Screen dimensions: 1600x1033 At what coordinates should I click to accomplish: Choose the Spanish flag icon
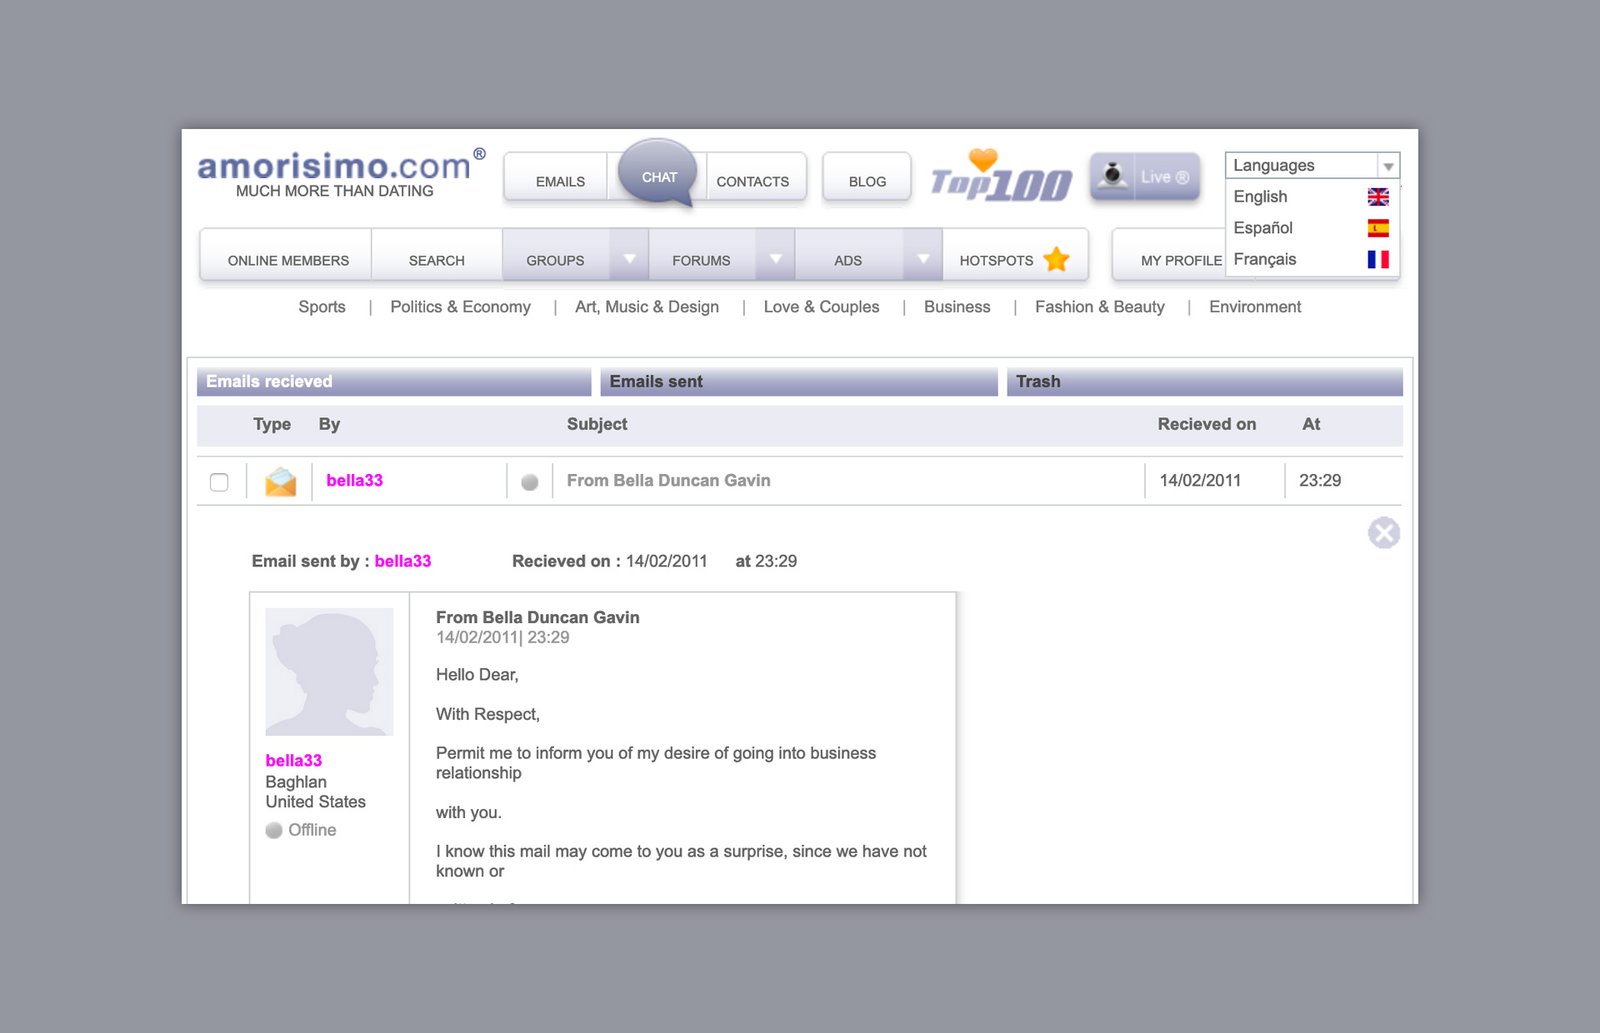click(x=1378, y=228)
